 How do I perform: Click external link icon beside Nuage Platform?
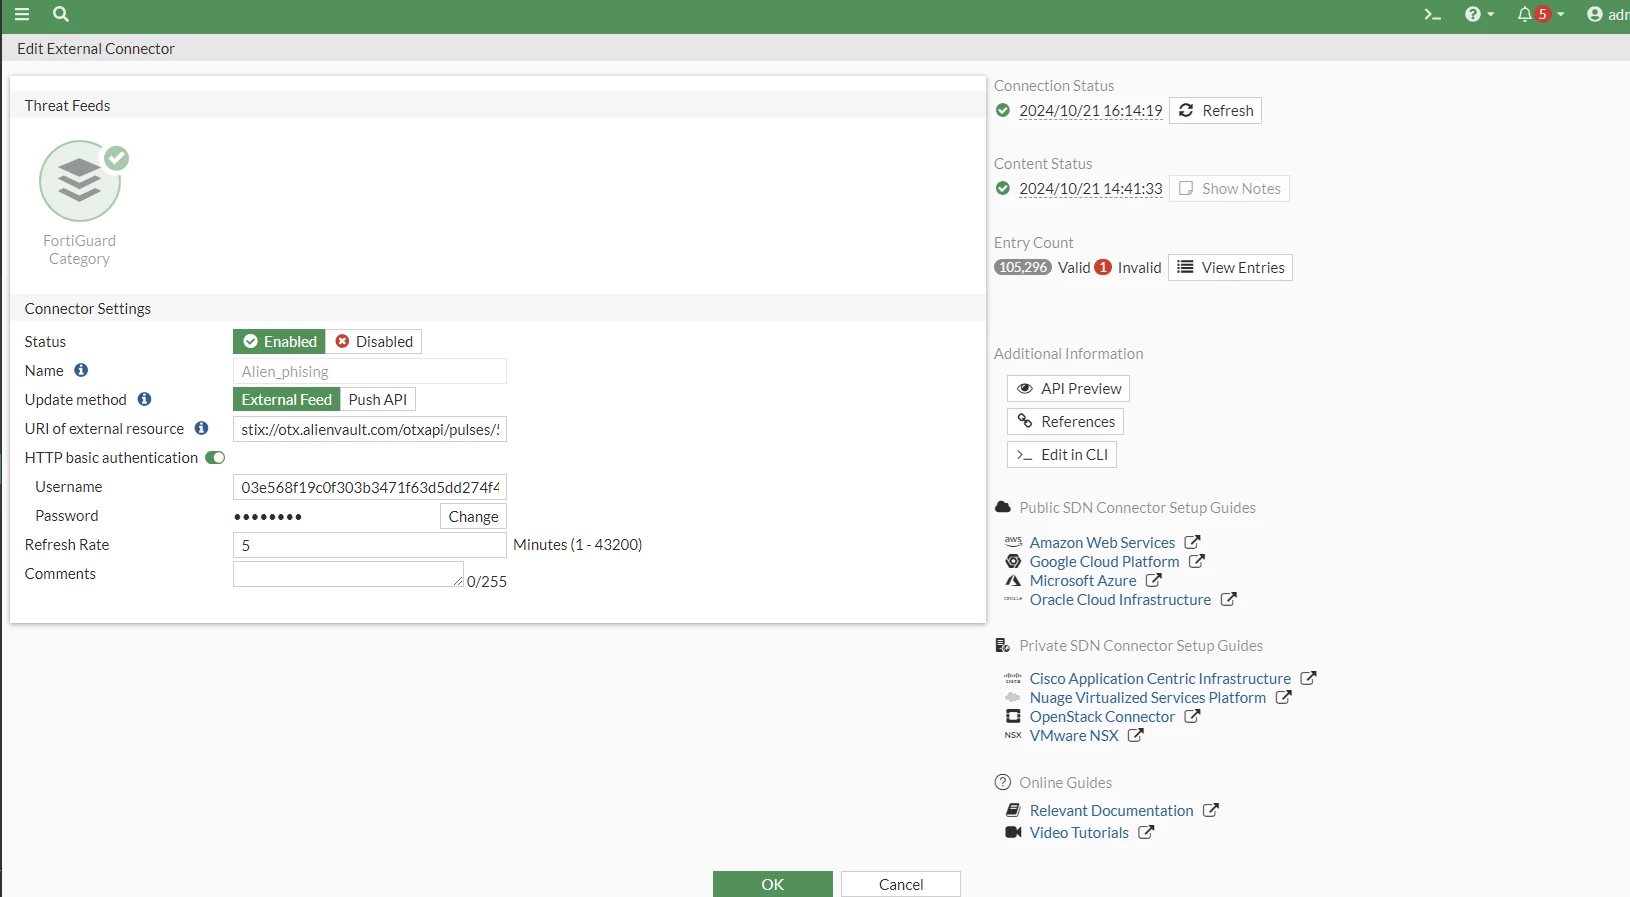pos(1284,697)
